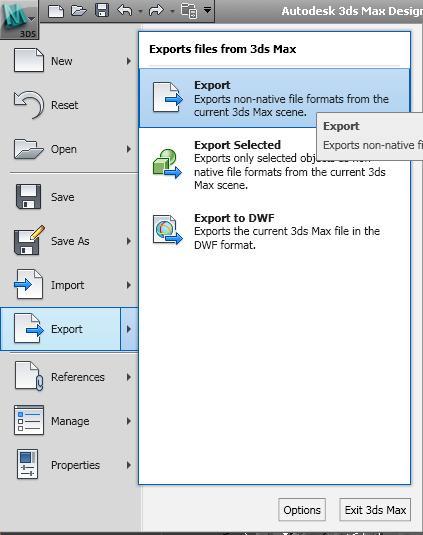
Task: Expand the Import submenu arrow
Action: [x=129, y=285]
